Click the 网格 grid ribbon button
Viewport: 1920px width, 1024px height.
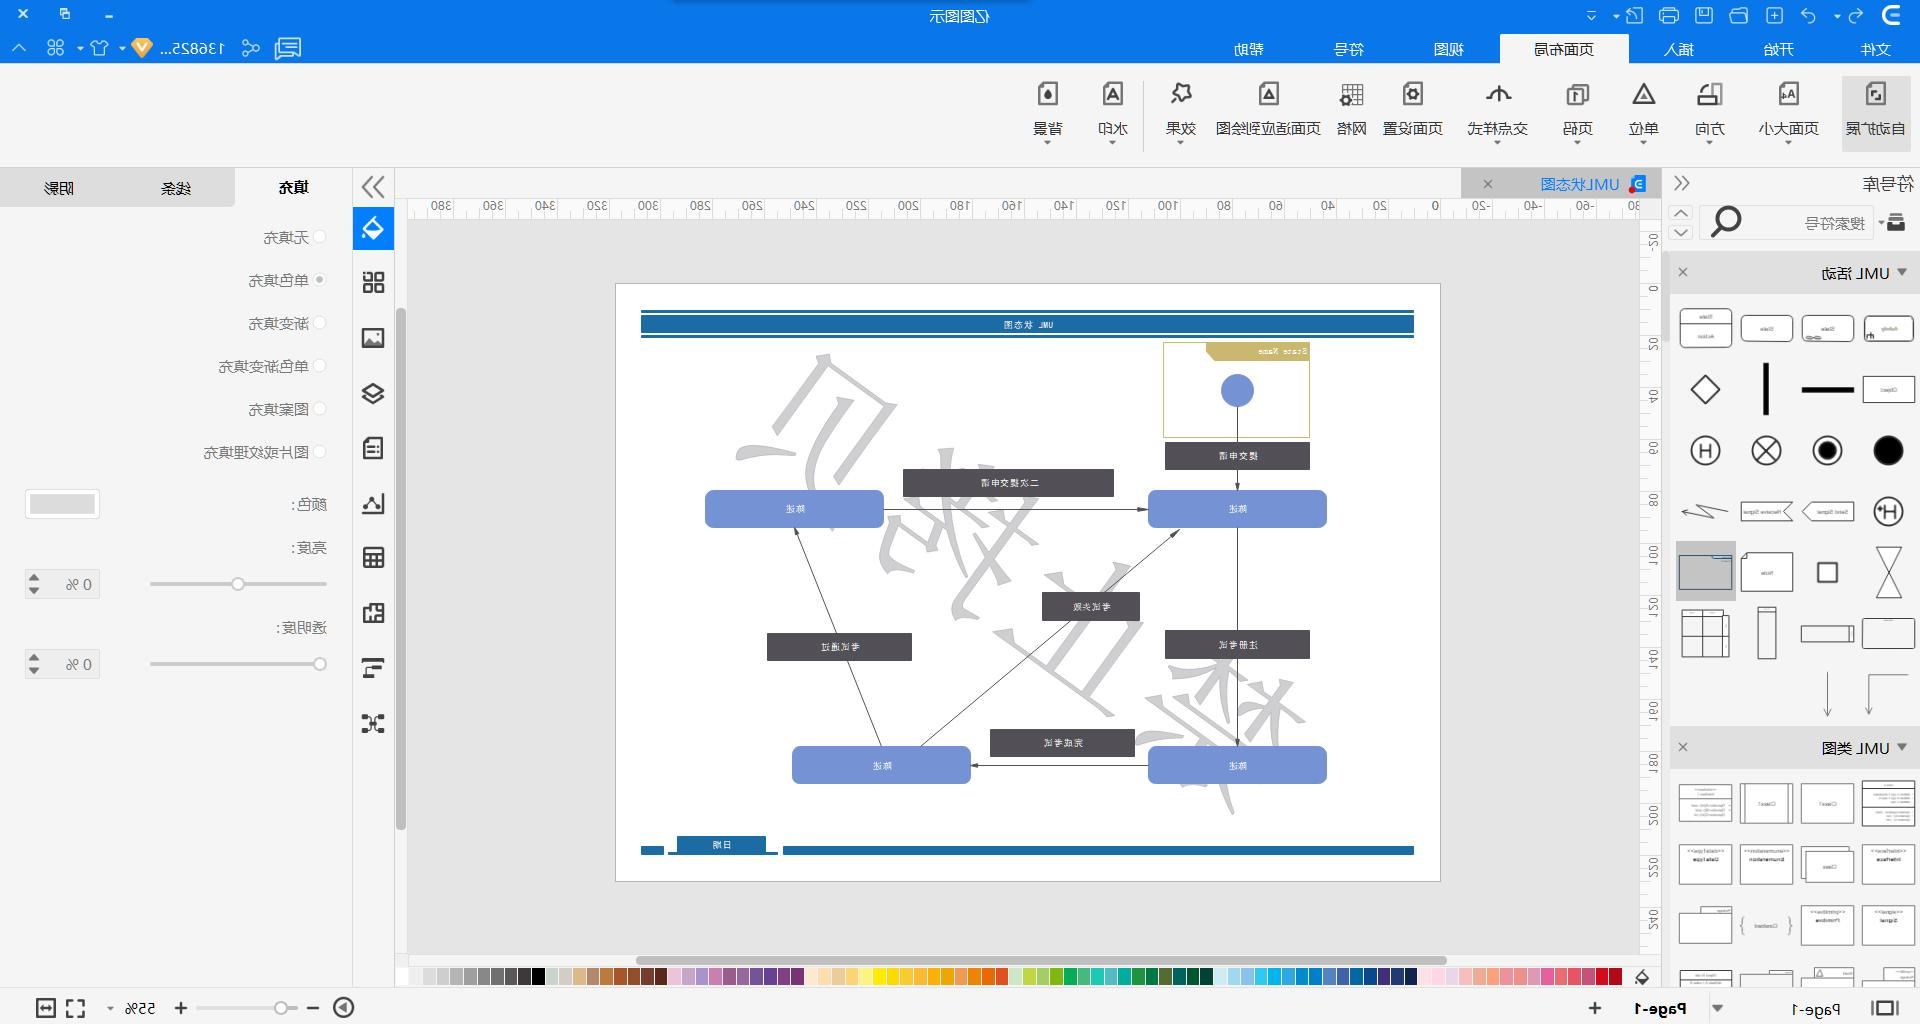point(1351,111)
